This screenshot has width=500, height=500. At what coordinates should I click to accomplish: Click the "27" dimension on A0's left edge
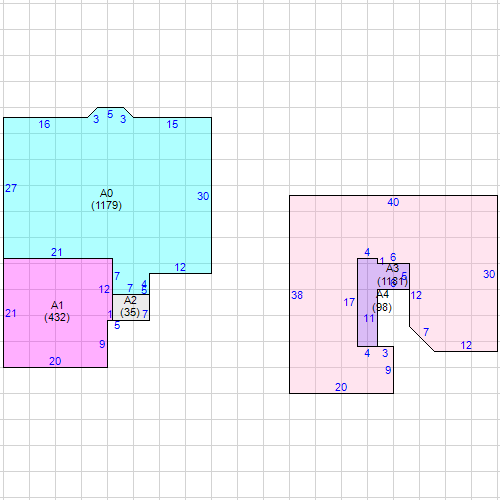tap(11, 188)
